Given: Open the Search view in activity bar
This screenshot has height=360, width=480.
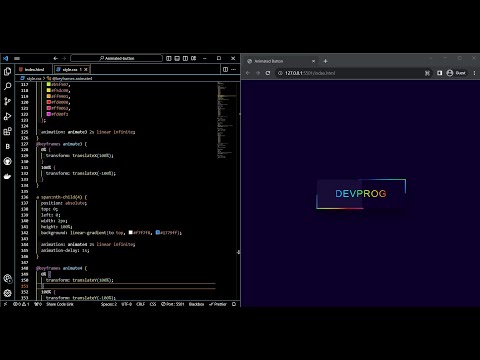Looking at the screenshot, I should click(7, 86).
